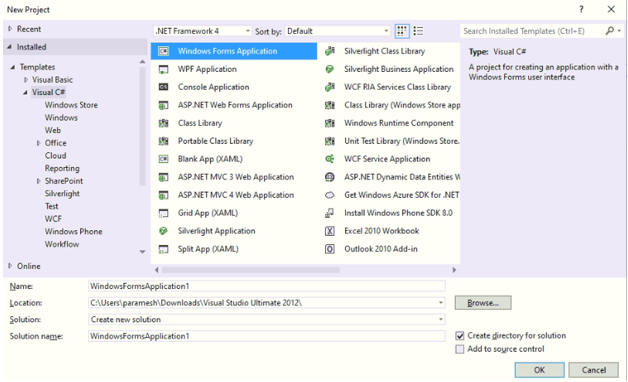
Task: Click the help question mark button
Action: [581, 10]
